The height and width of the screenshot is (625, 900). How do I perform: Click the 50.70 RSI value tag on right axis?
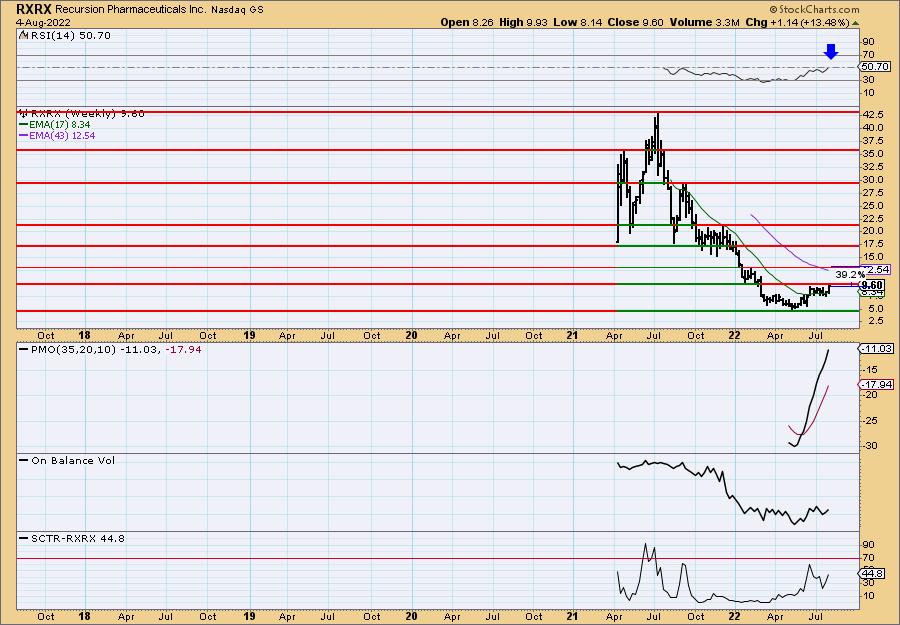click(x=875, y=67)
